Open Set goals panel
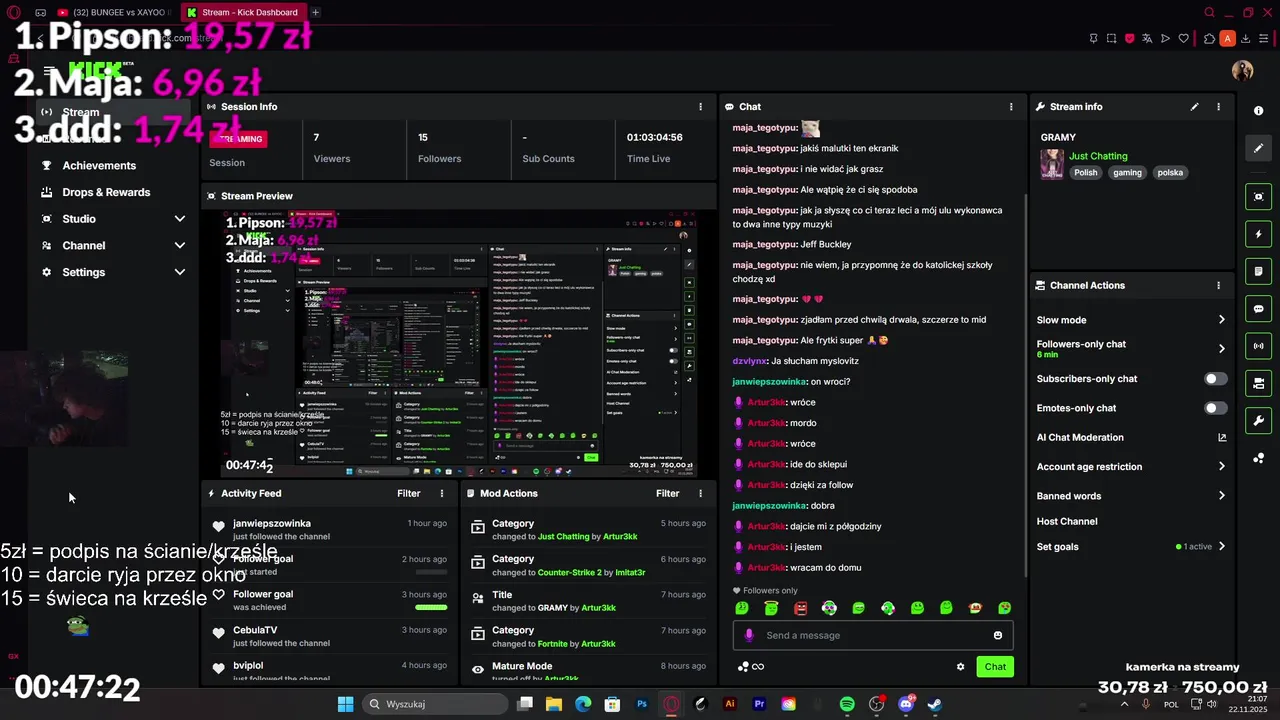This screenshot has width=1280, height=720. (x=1131, y=547)
